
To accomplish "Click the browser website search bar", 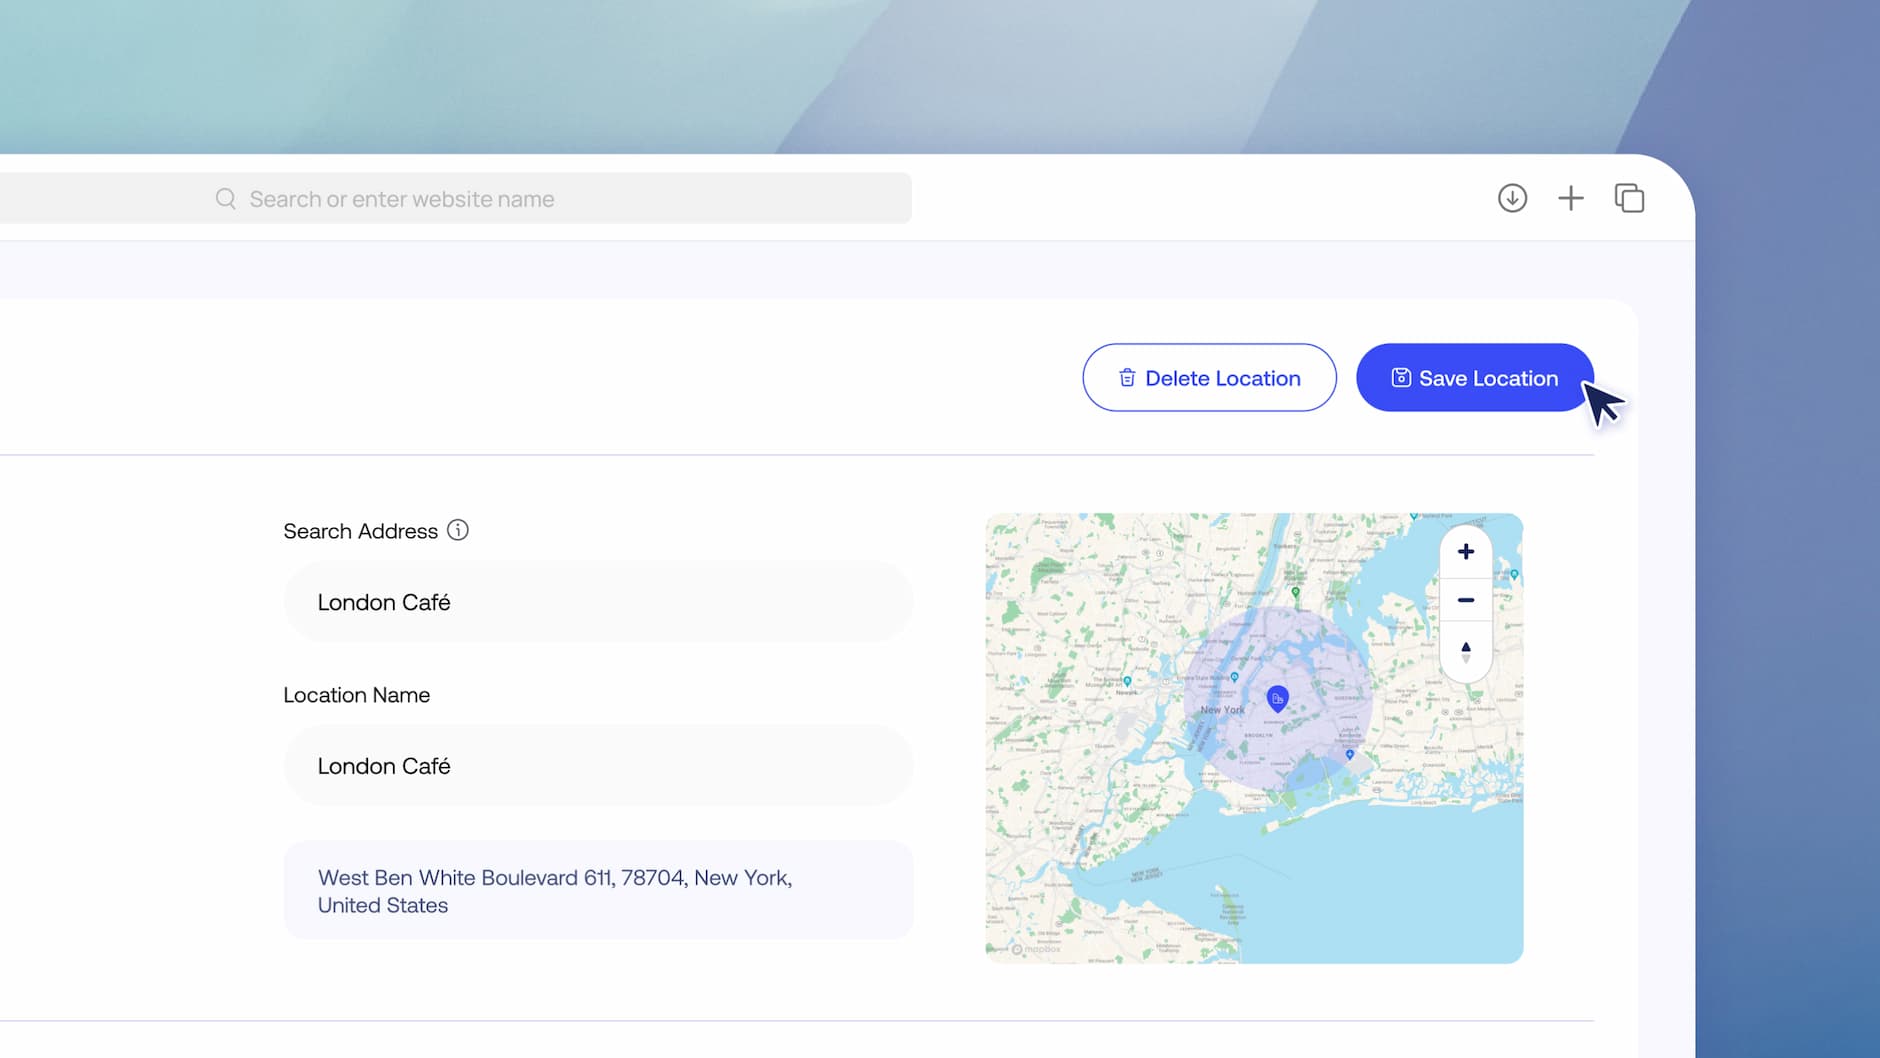I will pos(455,199).
